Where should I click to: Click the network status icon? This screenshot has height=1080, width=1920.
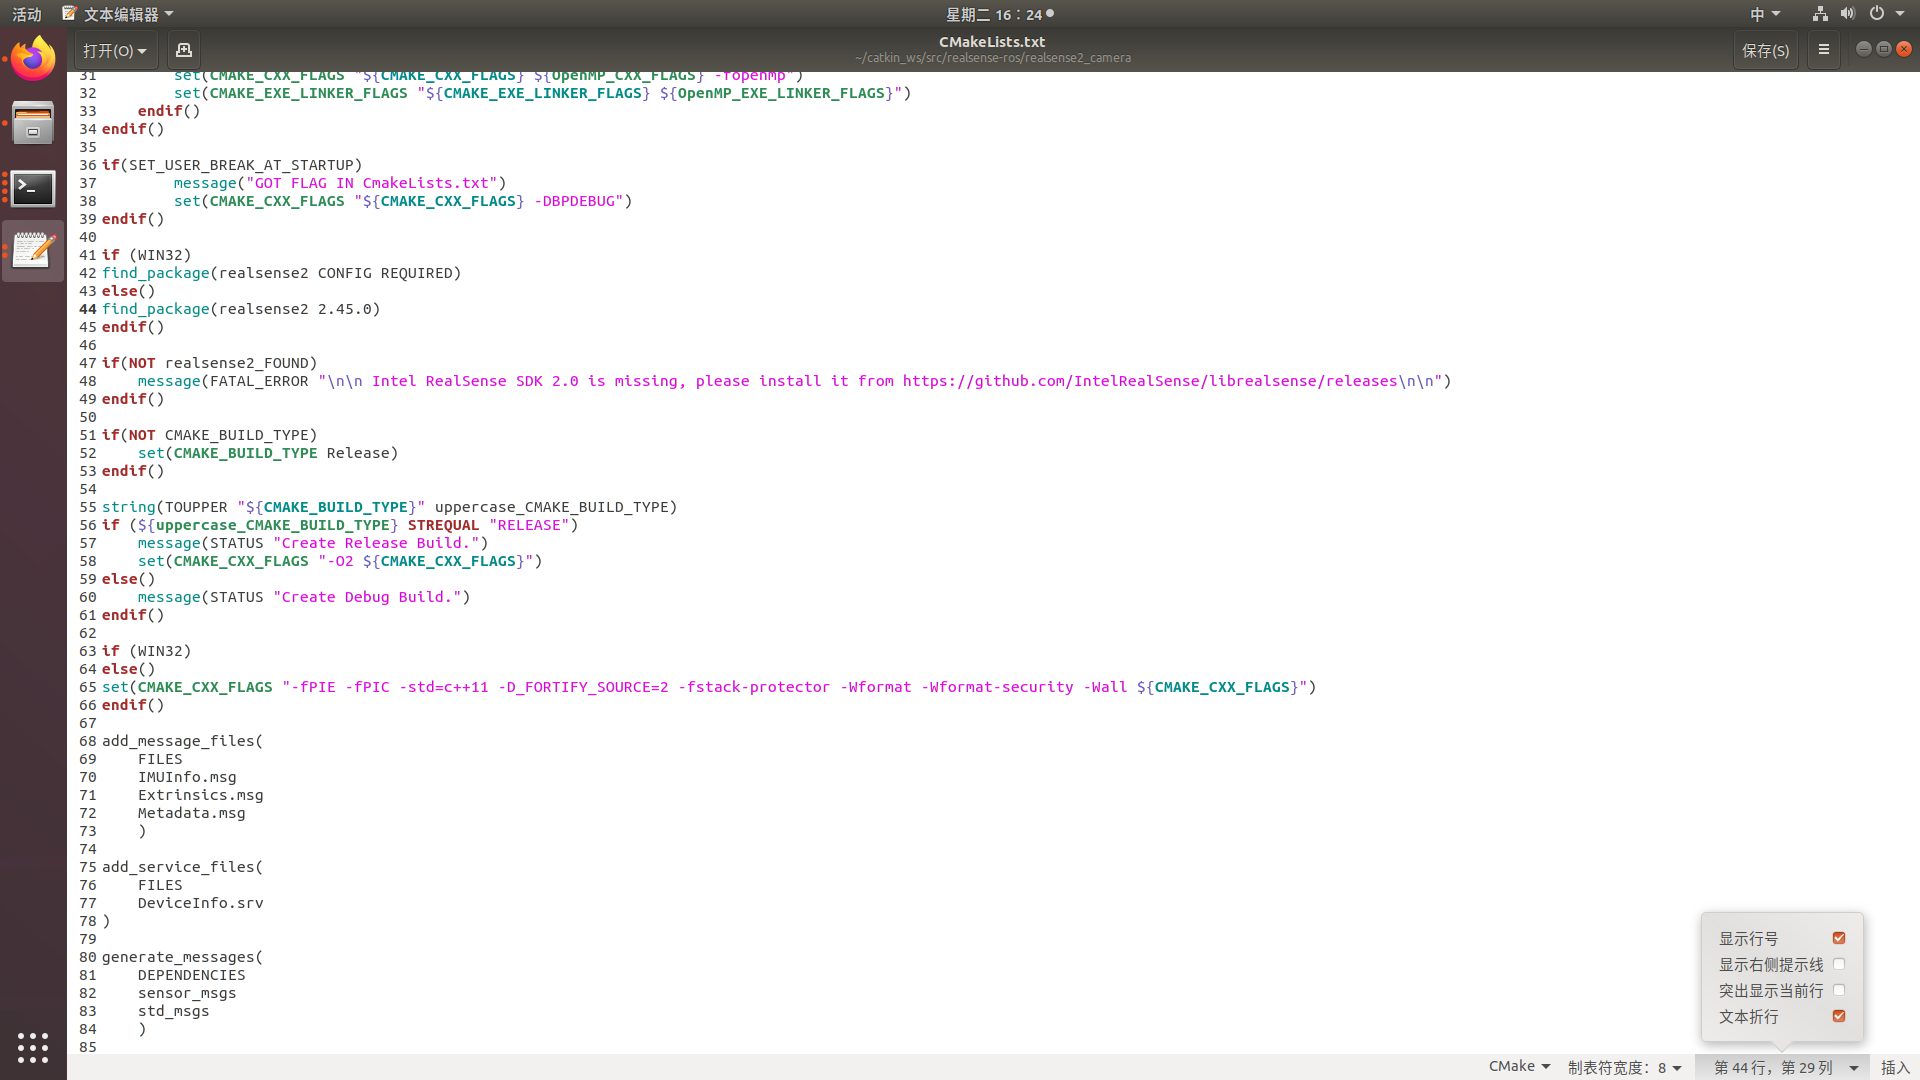[1820, 14]
